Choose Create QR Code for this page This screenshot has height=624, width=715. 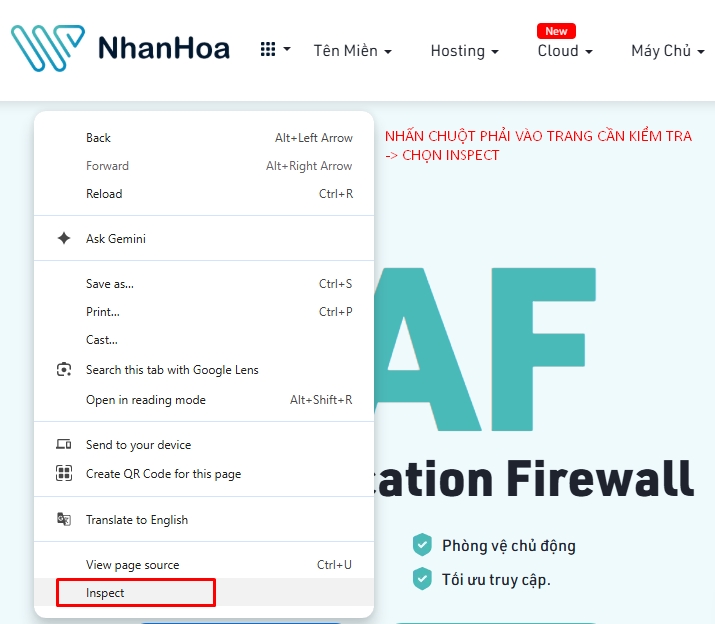204,474
